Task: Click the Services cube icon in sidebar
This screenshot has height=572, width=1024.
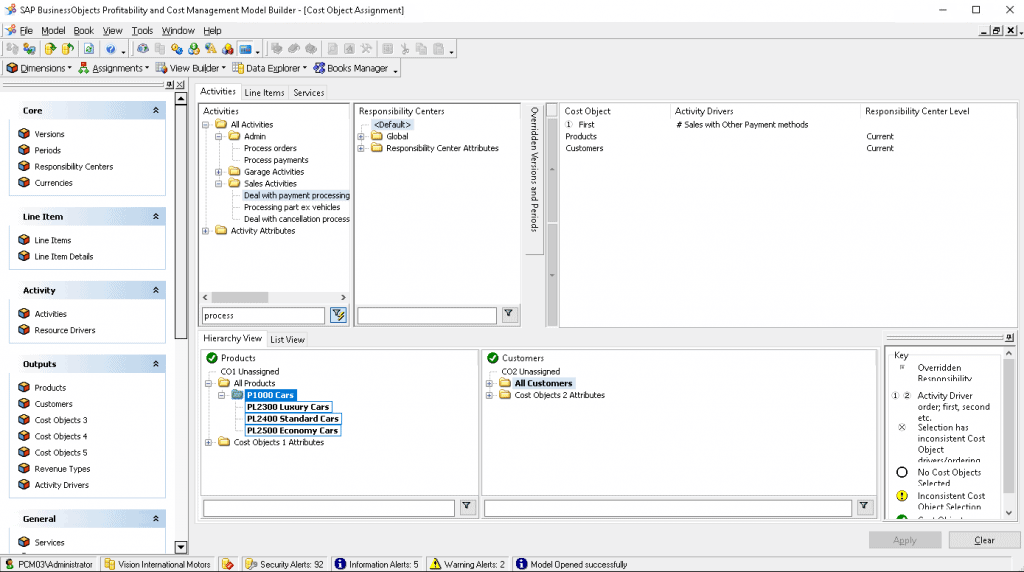Action: (24, 543)
